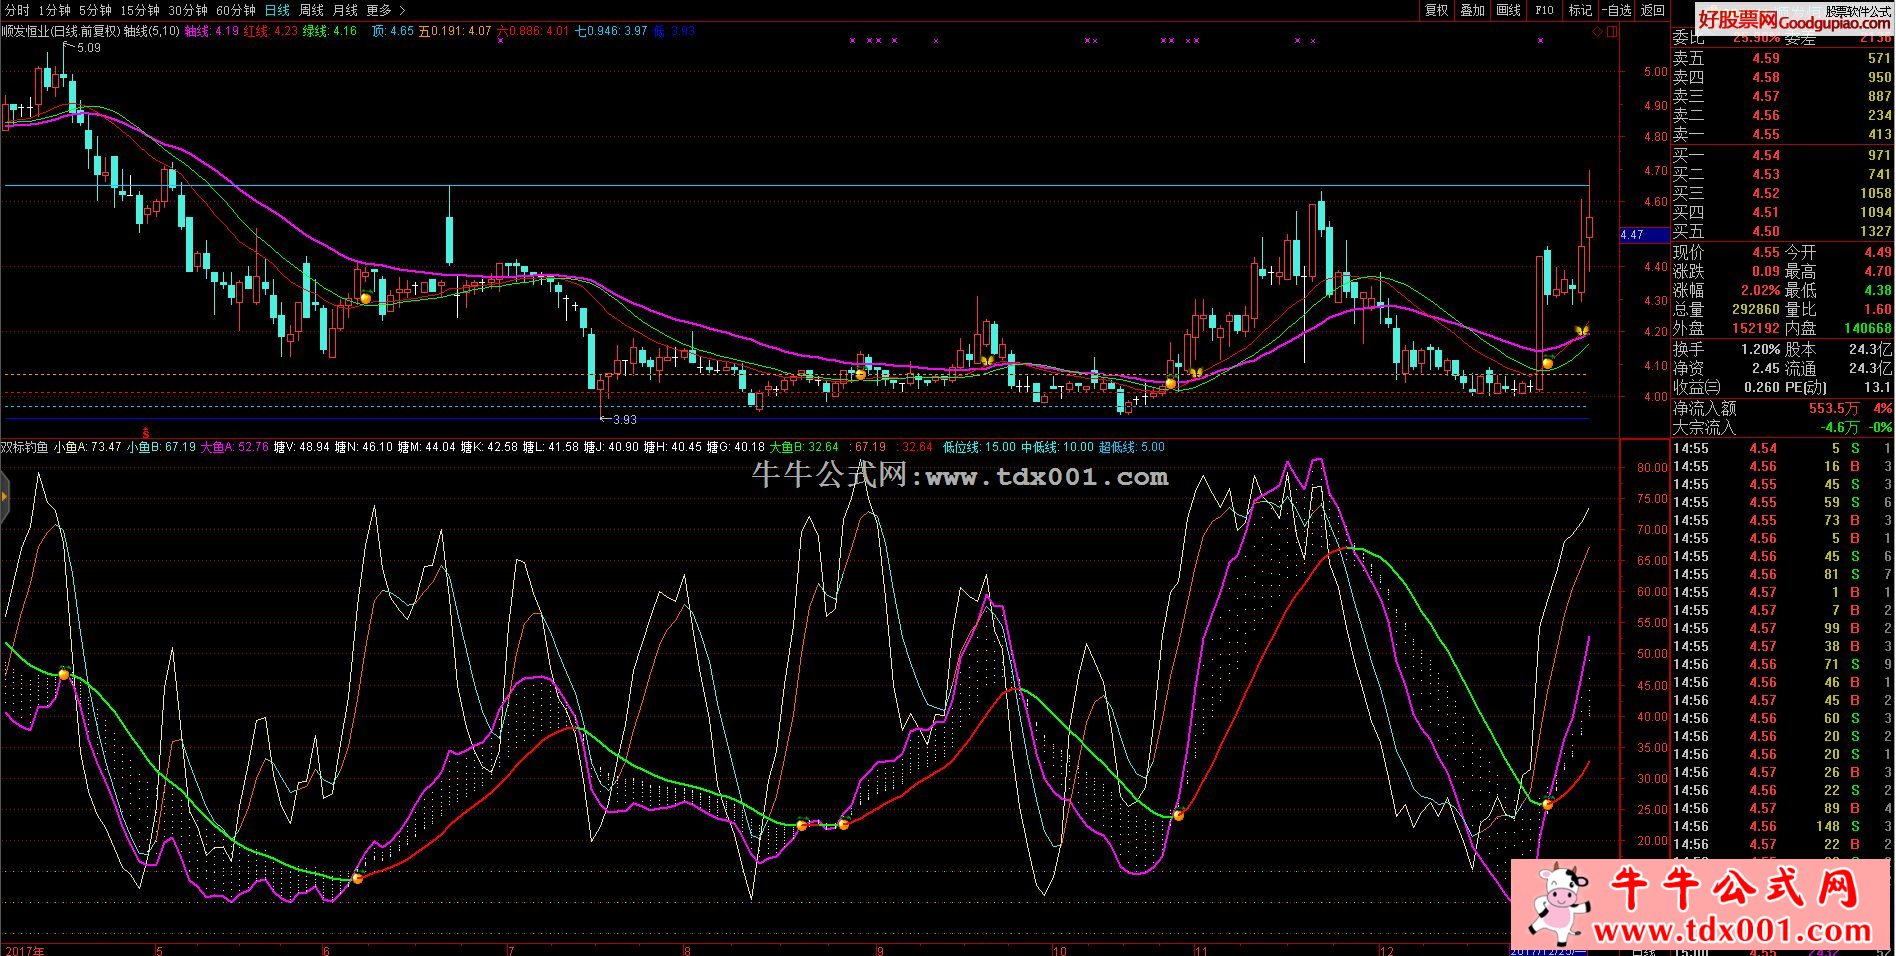Click the 标记 mark button
This screenshot has height=956, width=1896.
tap(1581, 10)
